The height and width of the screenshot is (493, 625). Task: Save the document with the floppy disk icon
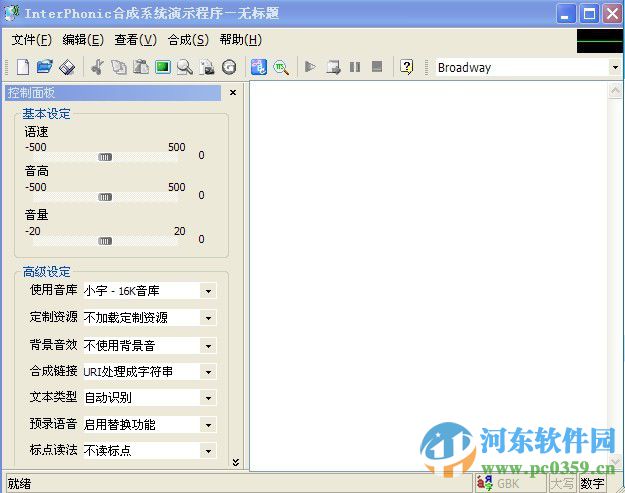(67, 67)
